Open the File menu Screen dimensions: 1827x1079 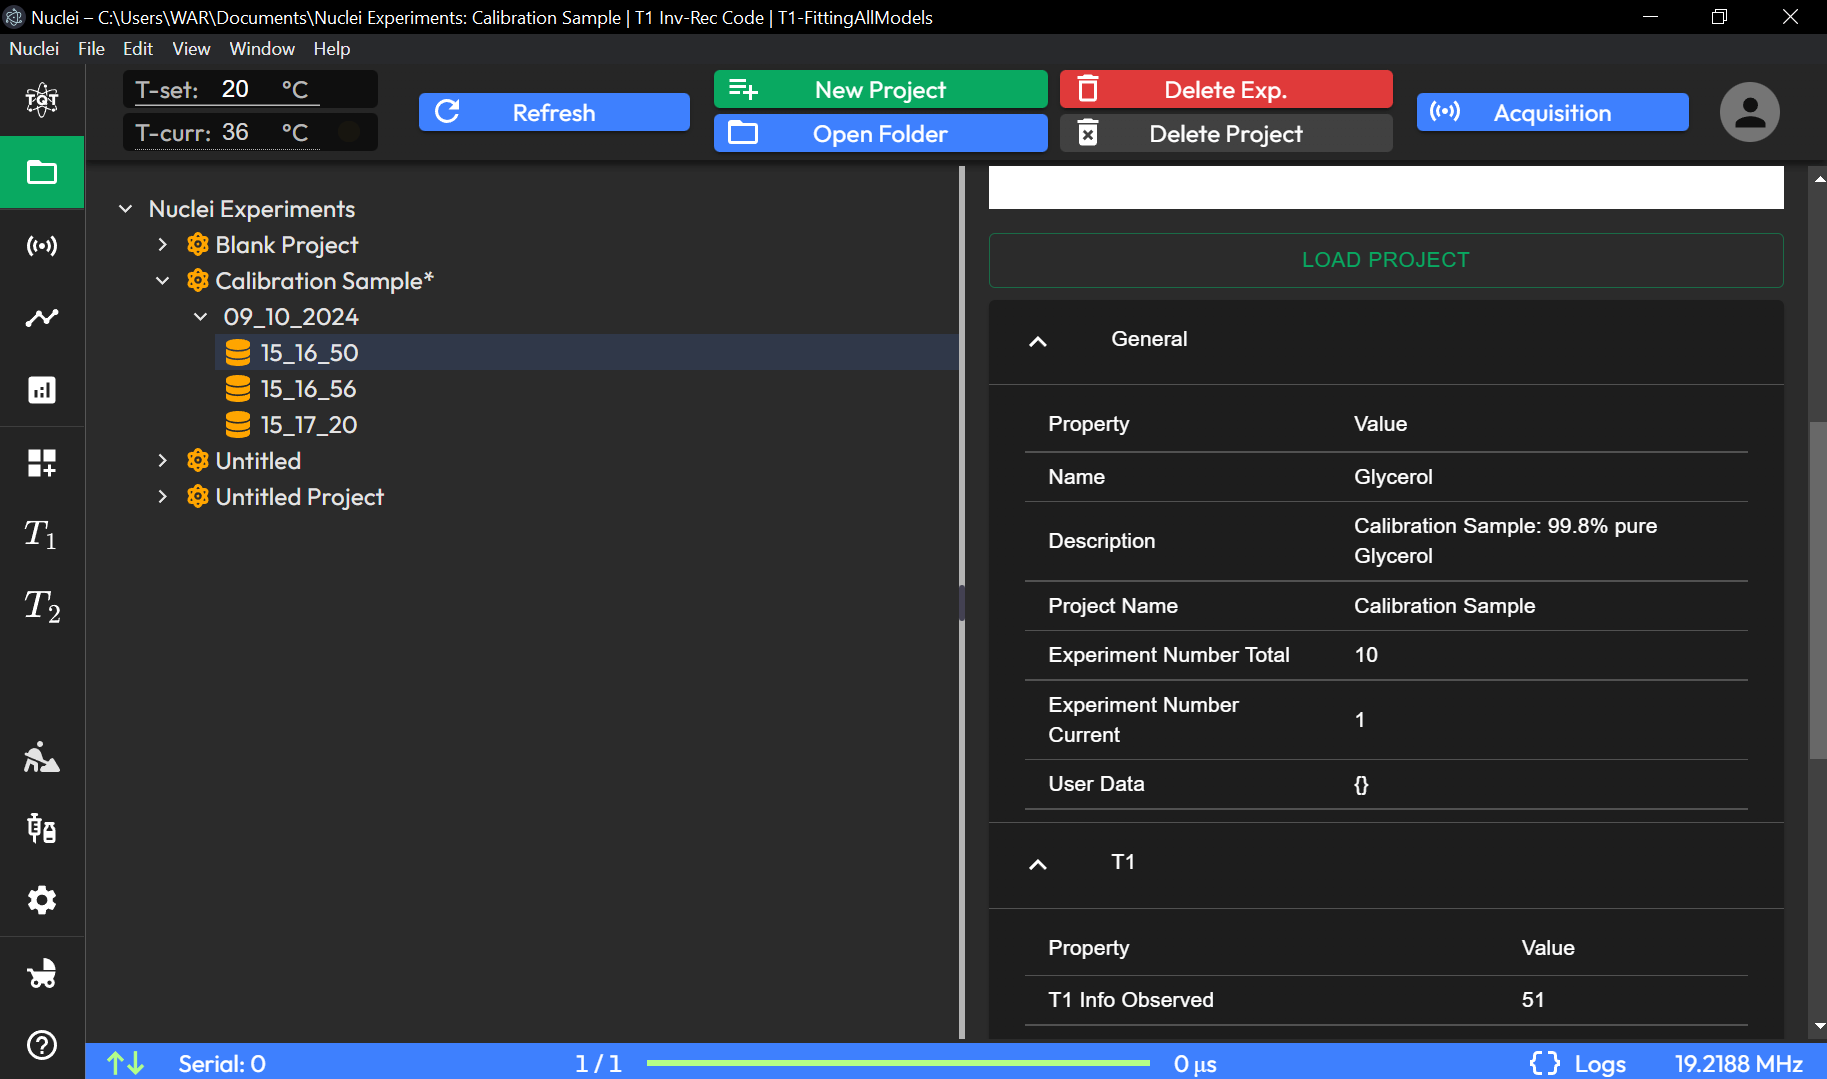click(x=91, y=49)
